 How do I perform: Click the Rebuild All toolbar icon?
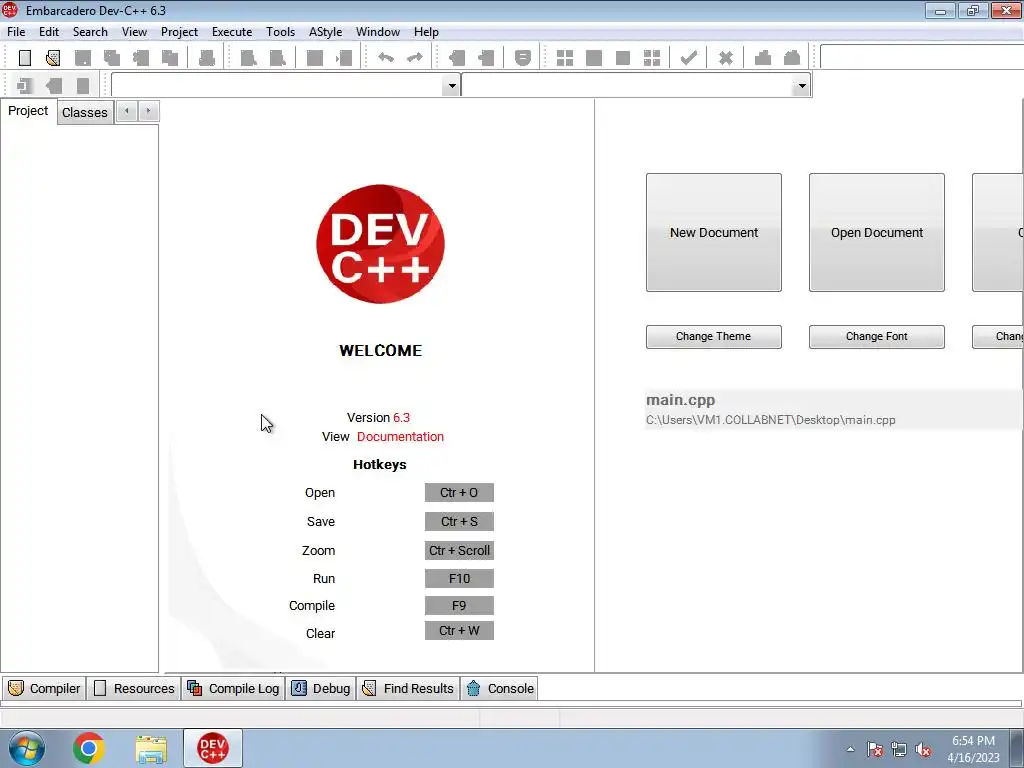tap(652, 58)
